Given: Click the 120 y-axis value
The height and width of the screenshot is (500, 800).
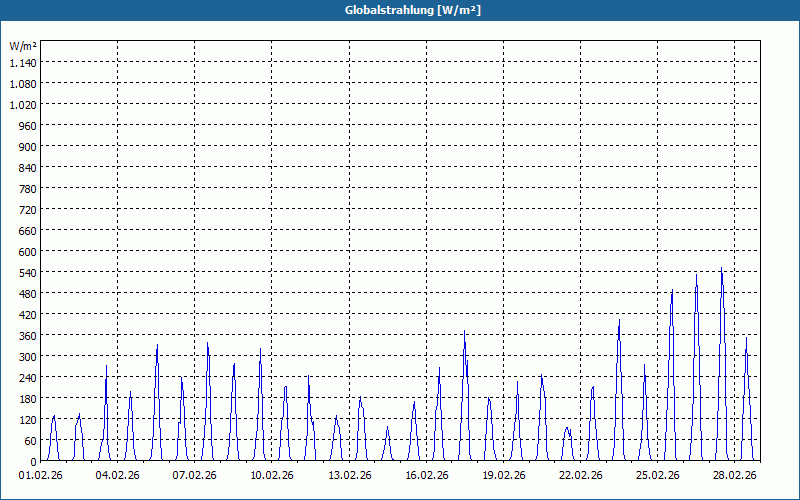Looking at the screenshot, I should pos(28,419).
